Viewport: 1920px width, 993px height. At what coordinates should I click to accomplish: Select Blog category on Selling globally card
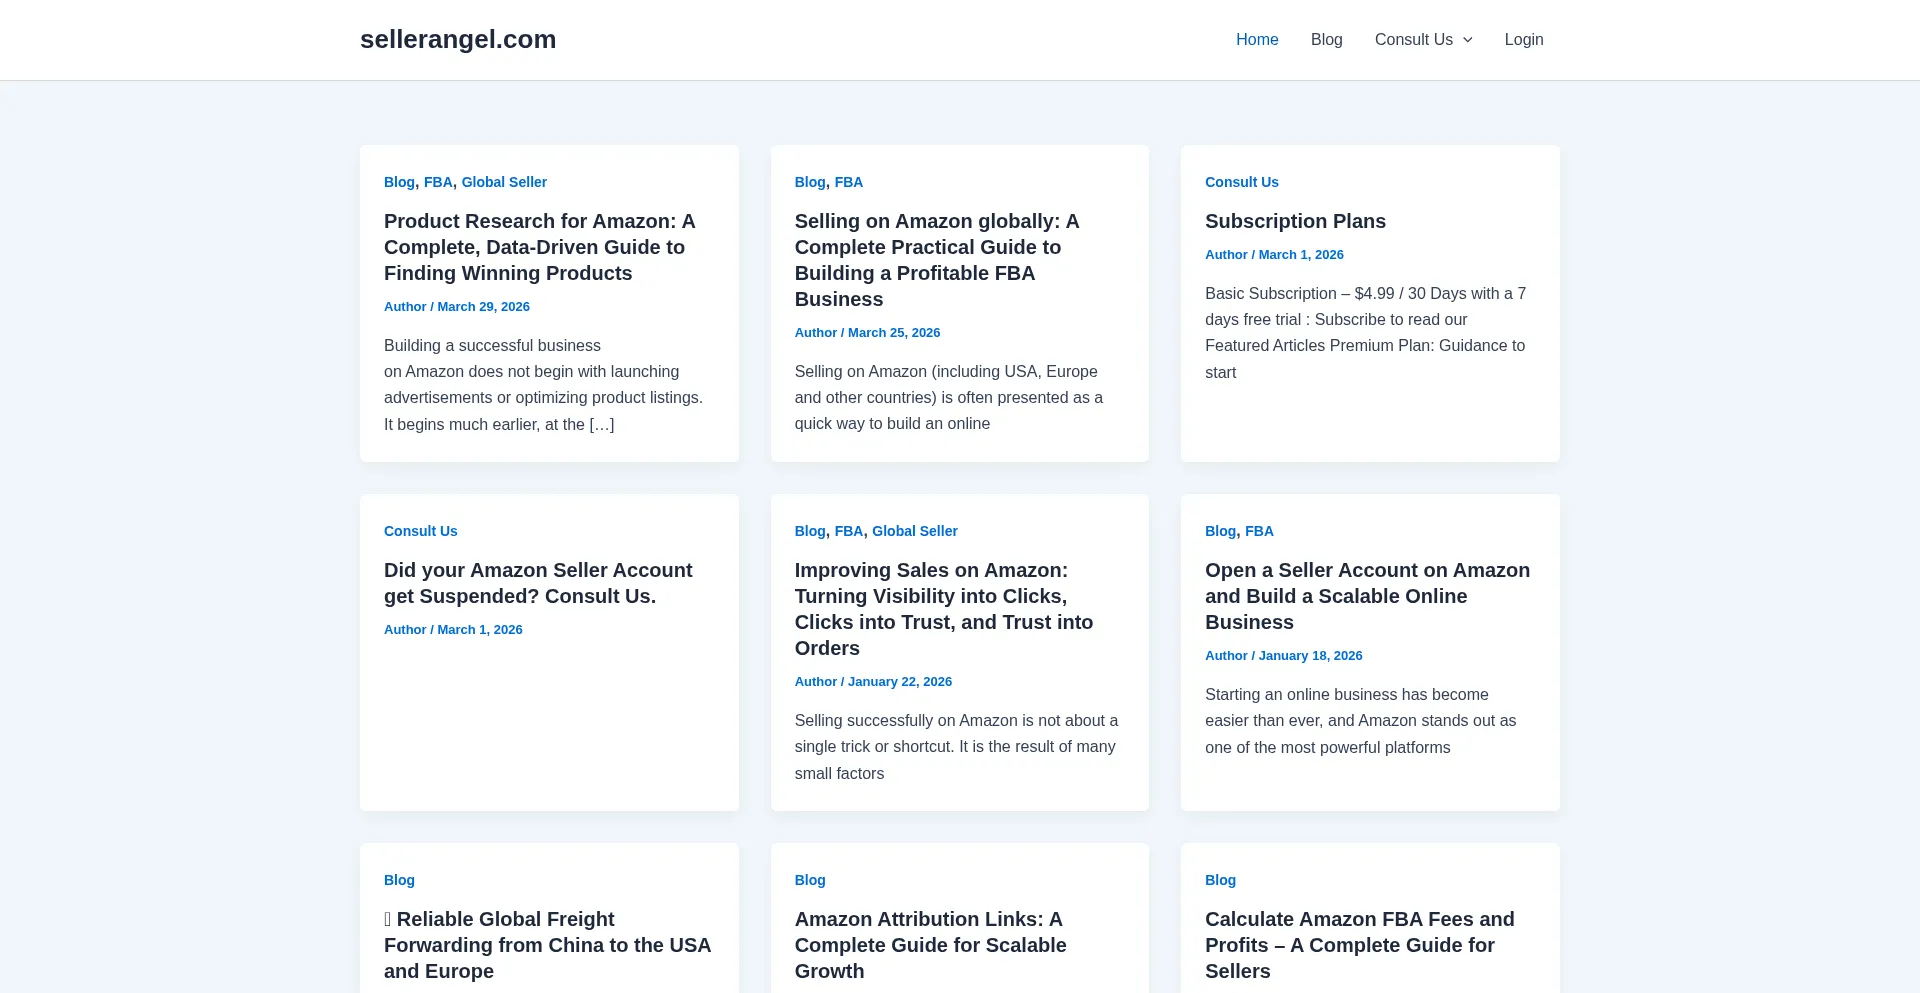(x=810, y=182)
